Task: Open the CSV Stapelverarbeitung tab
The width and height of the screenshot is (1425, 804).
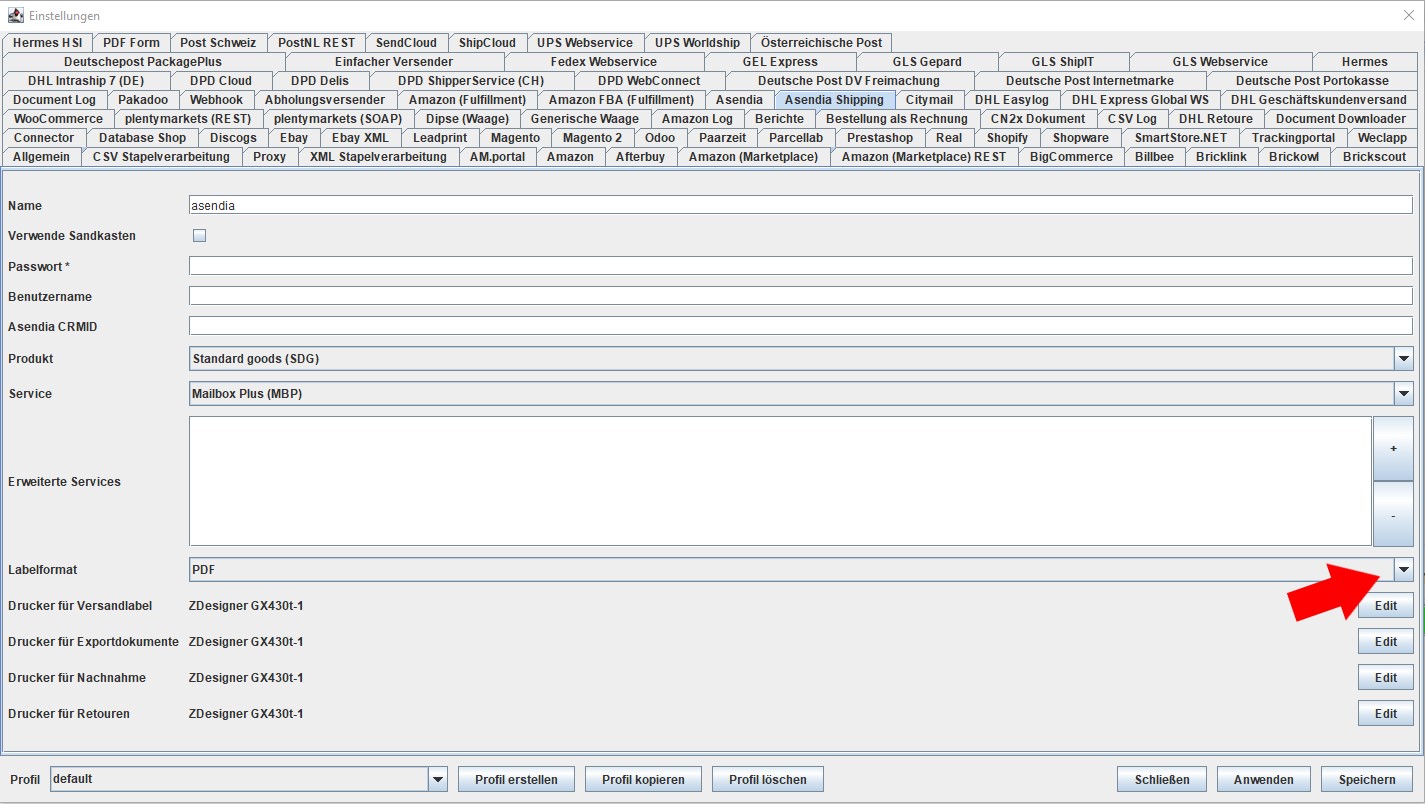Action: (161, 157)
